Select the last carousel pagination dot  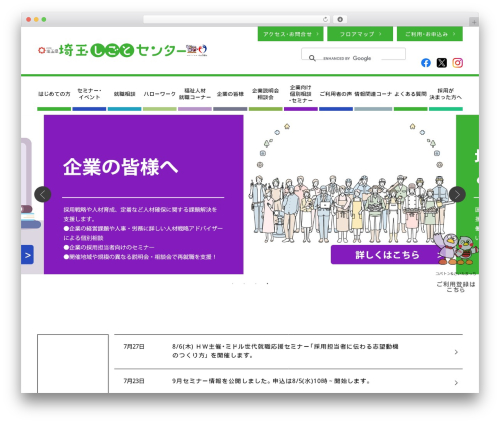(267, 283)
